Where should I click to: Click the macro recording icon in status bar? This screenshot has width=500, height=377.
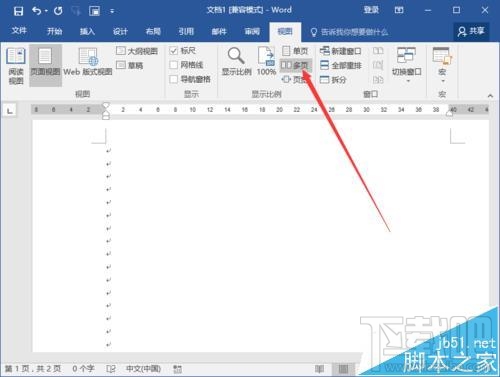pyautogui.click(x=177, y=369)
